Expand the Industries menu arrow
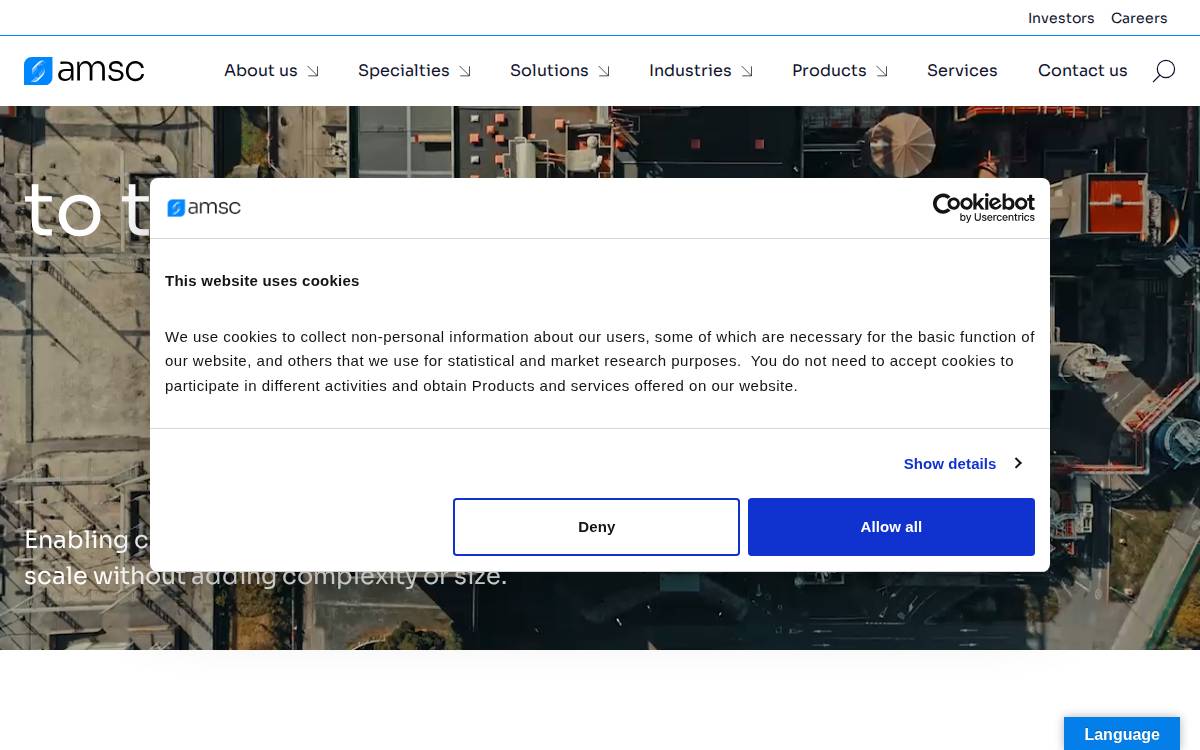 pos(747,71)
